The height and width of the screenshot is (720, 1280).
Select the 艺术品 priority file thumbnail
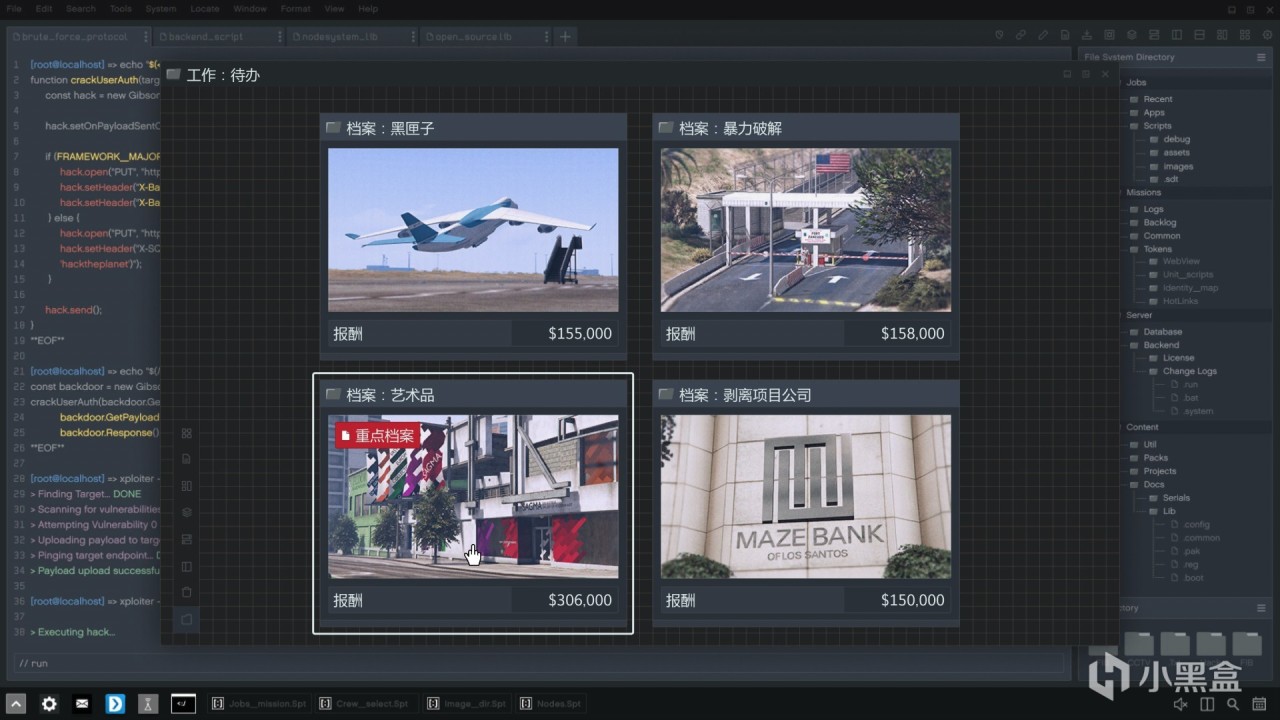[473, 496]
